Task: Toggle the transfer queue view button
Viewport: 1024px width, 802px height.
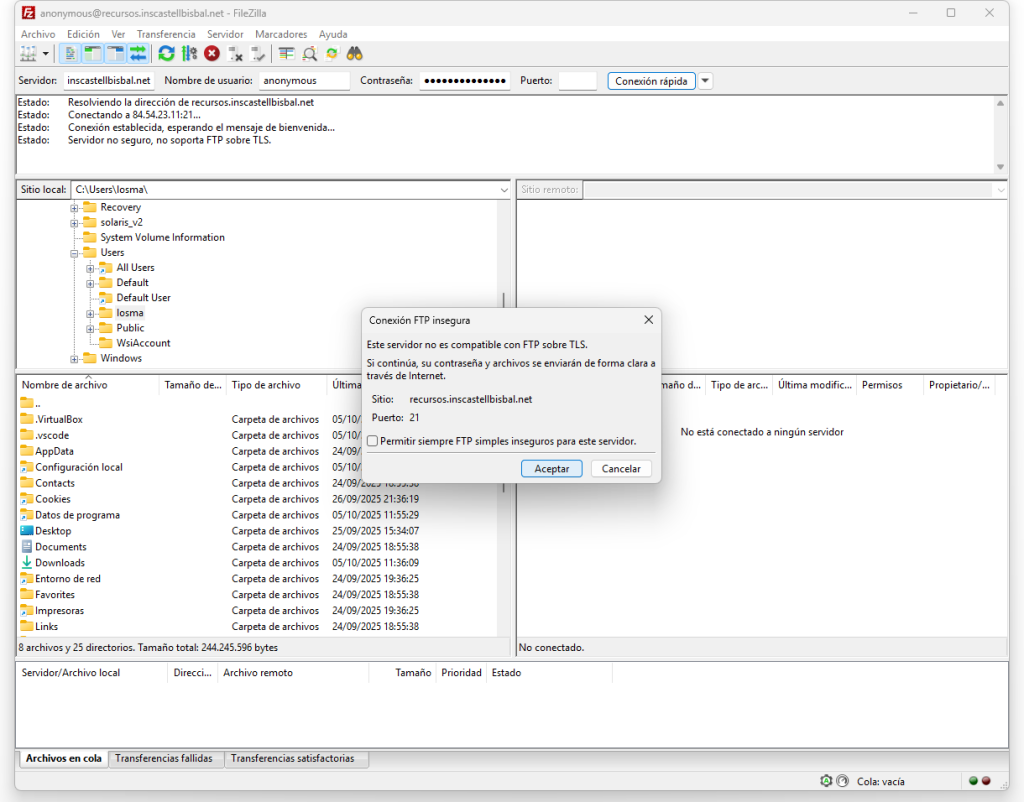Action: click(x=137, y=54)
